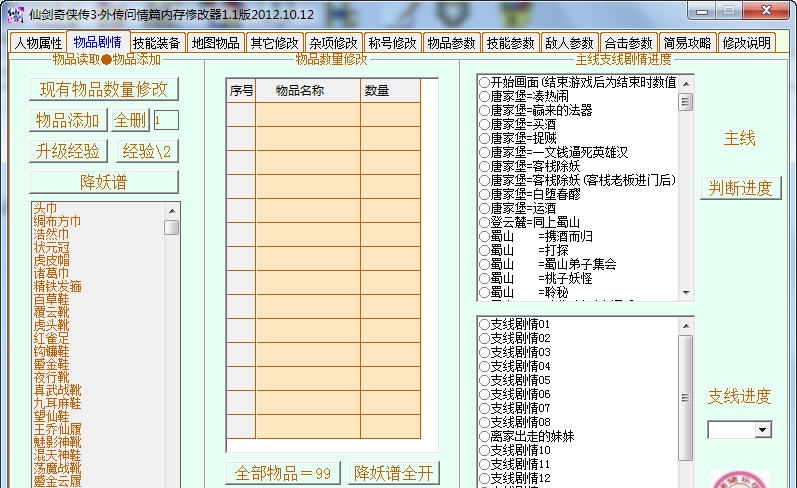Open the 人物属性 tab
The width and height of the screenshot is (797, 488).
pos(38,43)
